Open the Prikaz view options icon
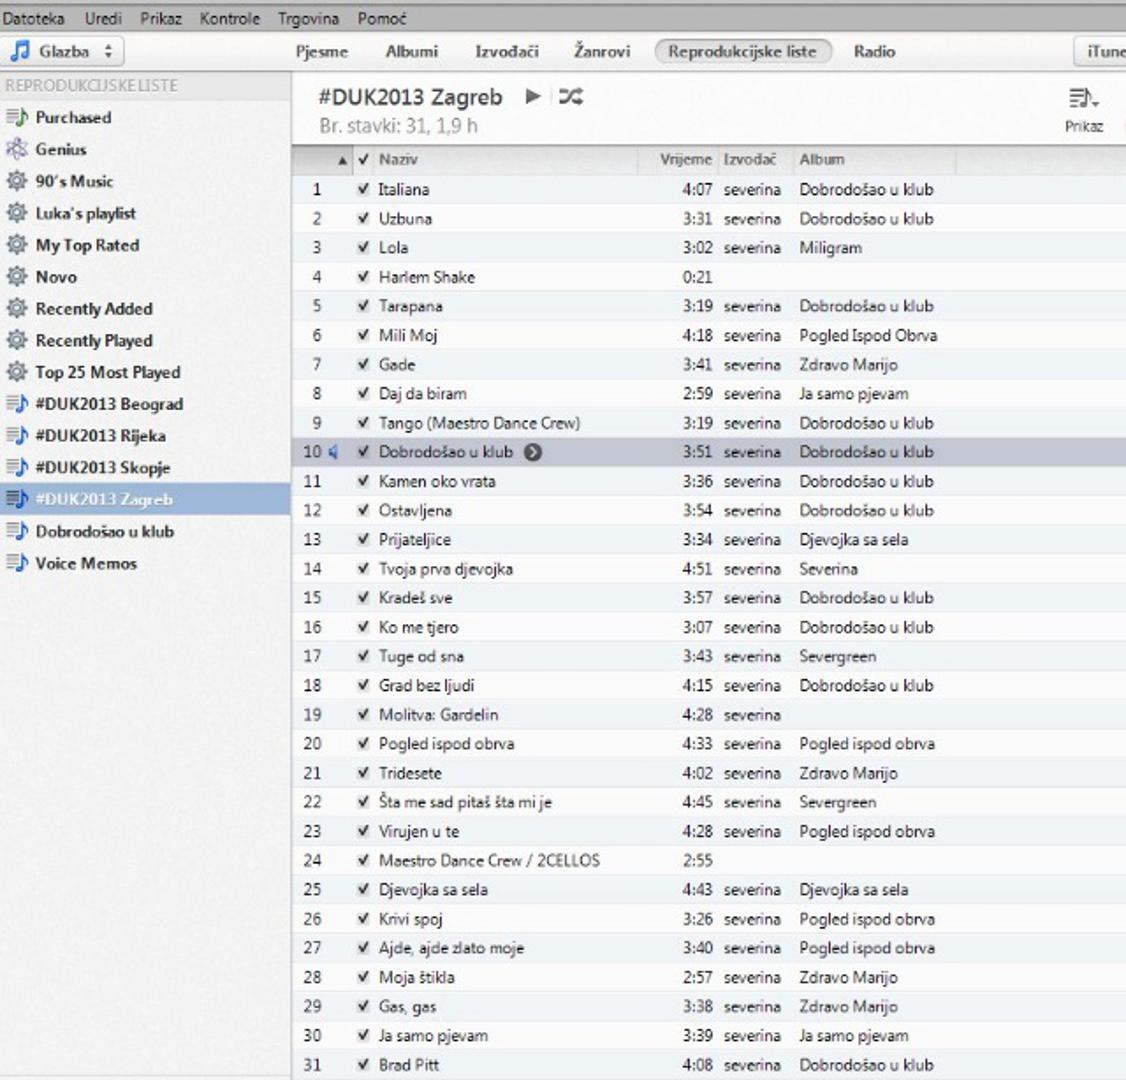Screen dimensions: 1126x1080 (x=1083, y=99)
